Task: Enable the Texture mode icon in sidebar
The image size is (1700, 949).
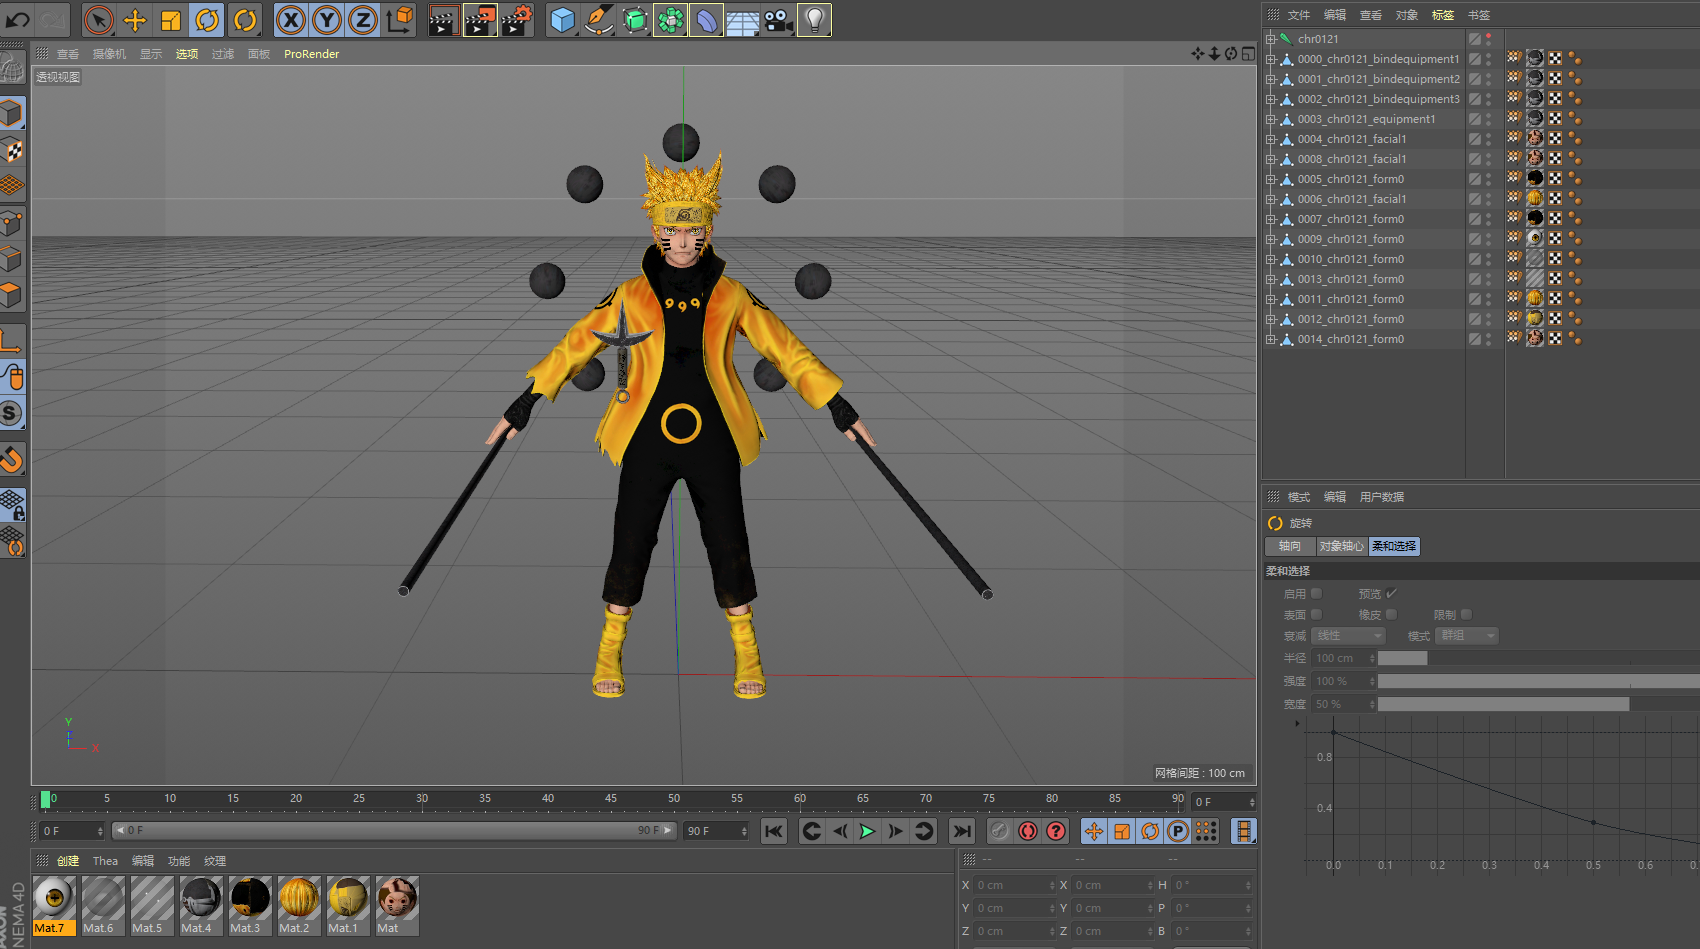Action: [12, 151]
